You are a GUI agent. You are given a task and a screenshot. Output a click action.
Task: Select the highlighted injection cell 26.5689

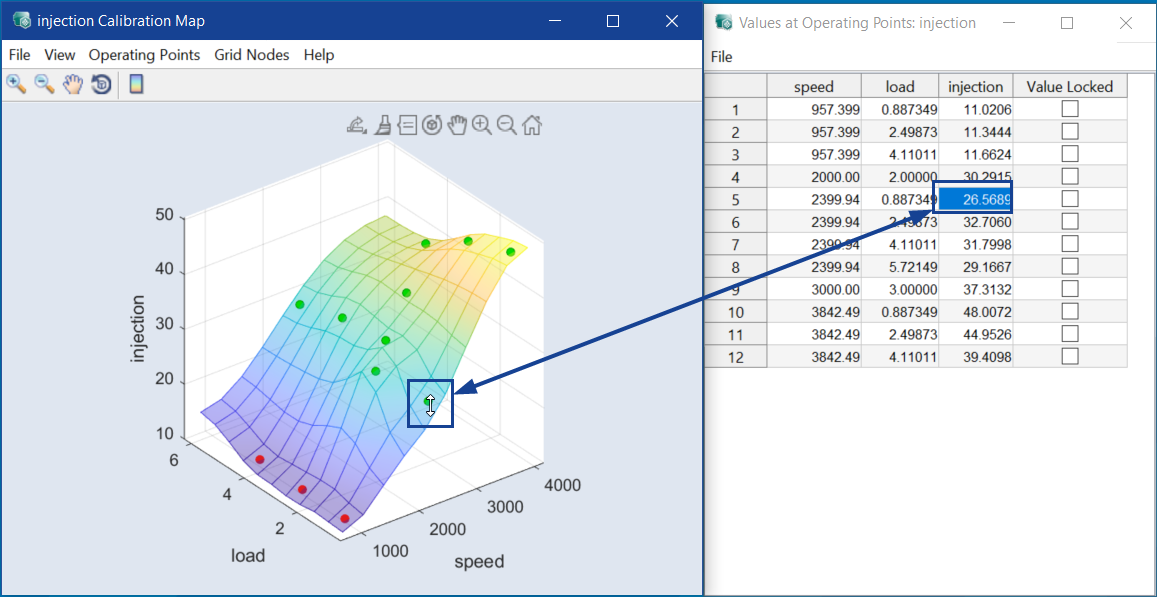pos(975,199)
